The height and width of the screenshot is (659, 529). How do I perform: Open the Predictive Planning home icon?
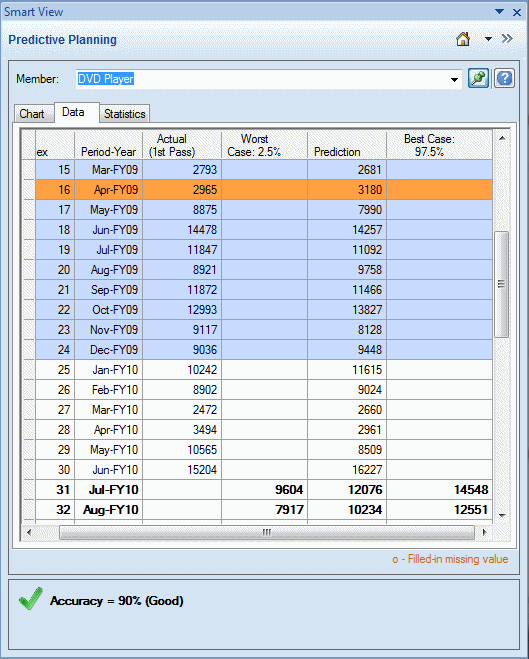(463, 39)
